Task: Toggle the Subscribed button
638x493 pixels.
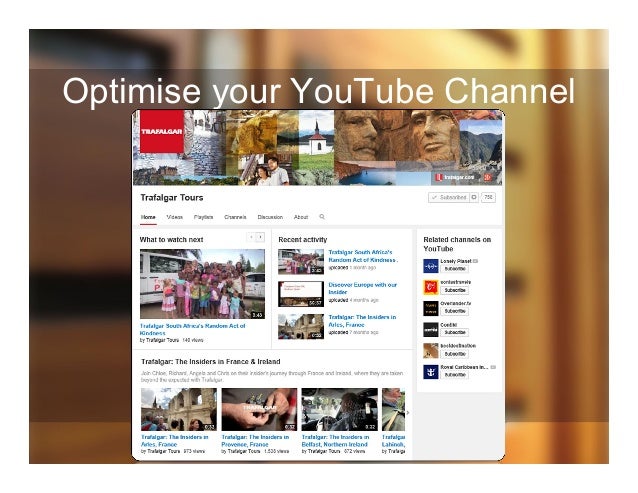Action: coord(448,197)
